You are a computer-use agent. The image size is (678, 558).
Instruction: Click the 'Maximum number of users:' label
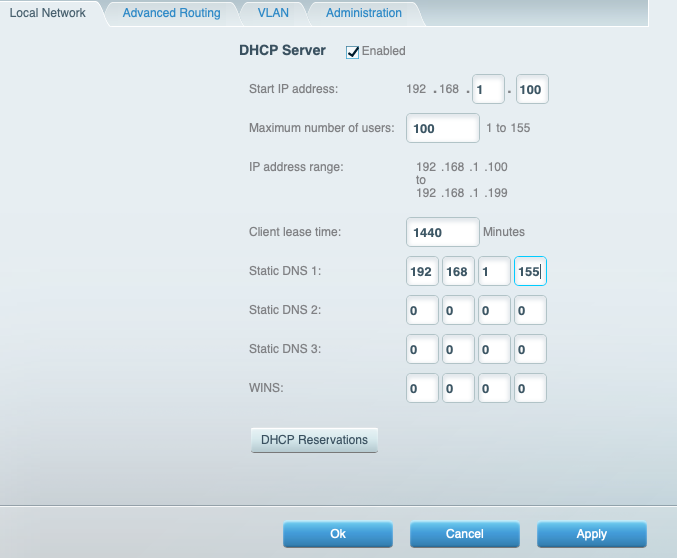click(322, 128)
